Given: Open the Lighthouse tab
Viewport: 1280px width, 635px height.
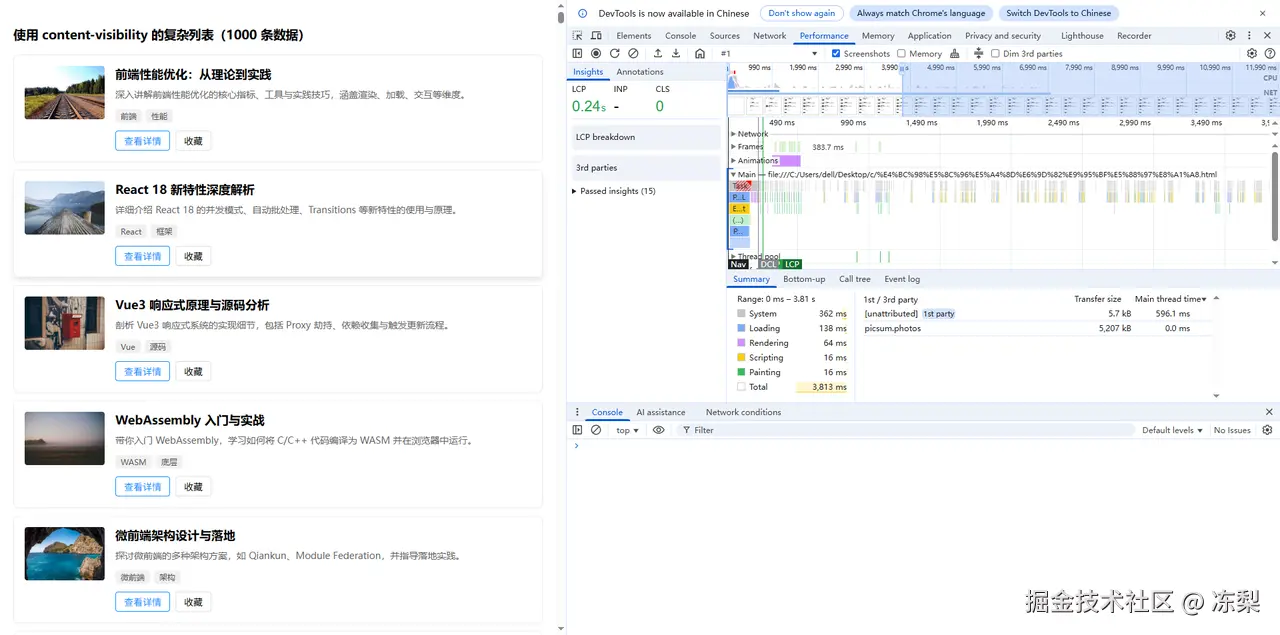Looking at the screenshot, I should [1082, 35].
